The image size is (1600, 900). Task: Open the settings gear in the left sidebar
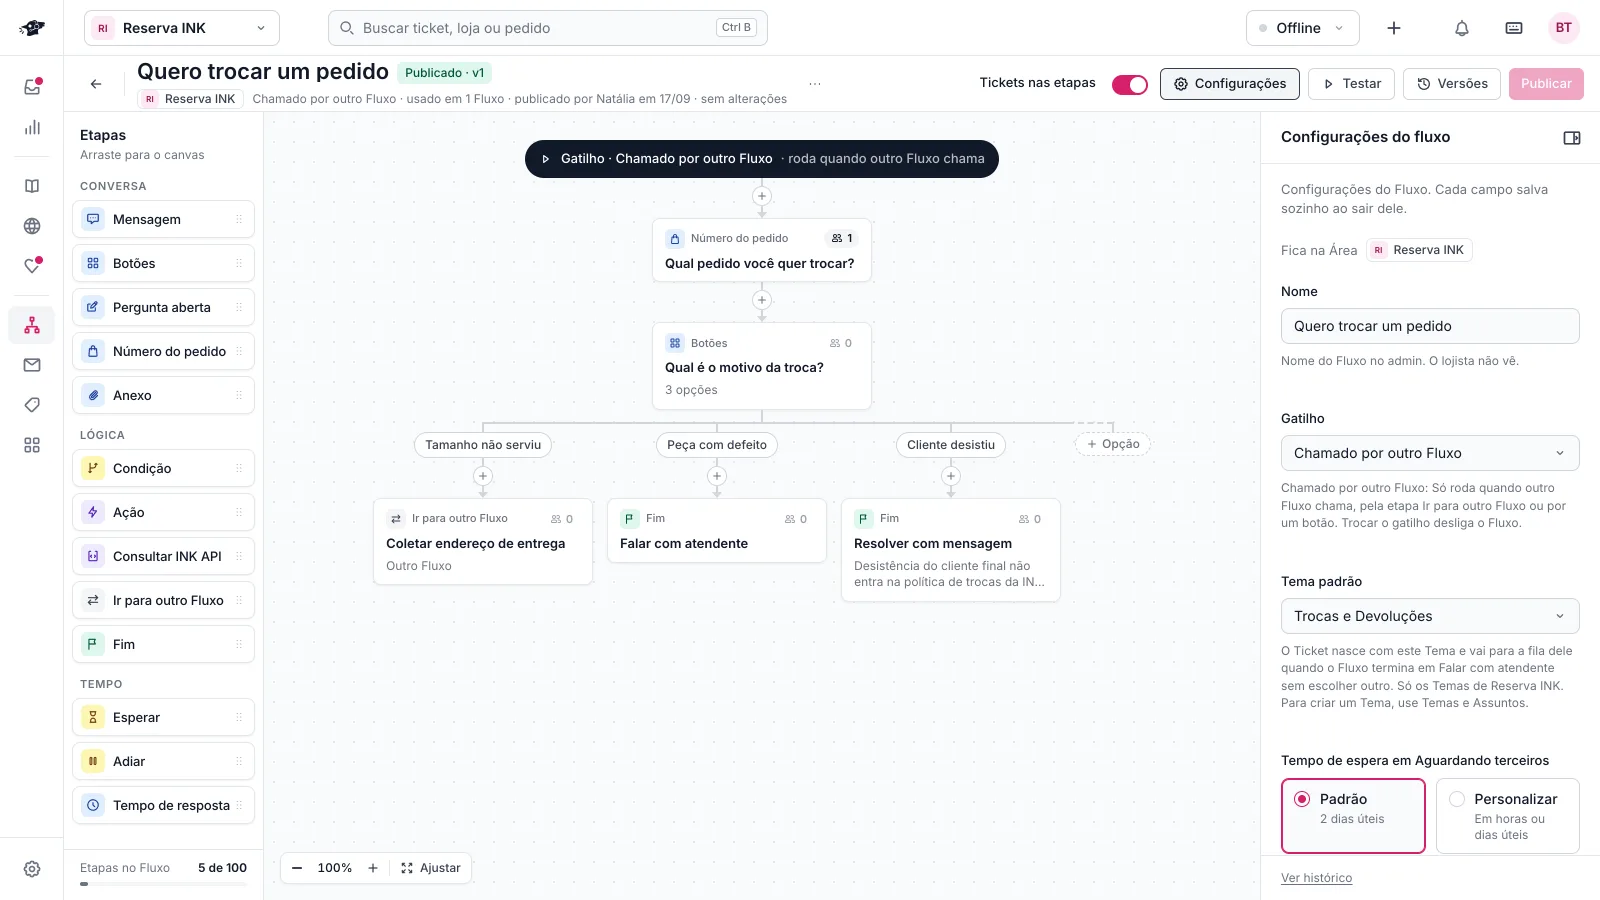[x=32, y=869]
